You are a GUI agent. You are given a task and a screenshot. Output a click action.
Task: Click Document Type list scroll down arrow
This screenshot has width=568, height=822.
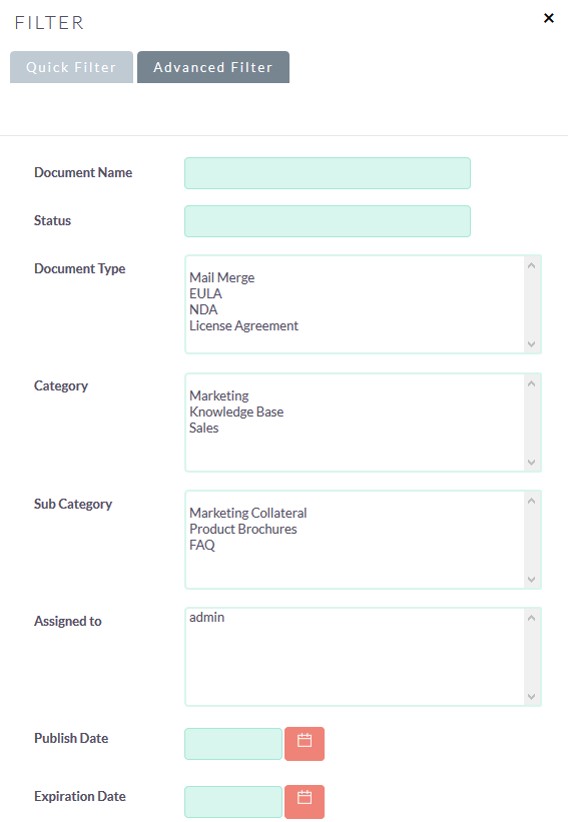coord(531,344)
